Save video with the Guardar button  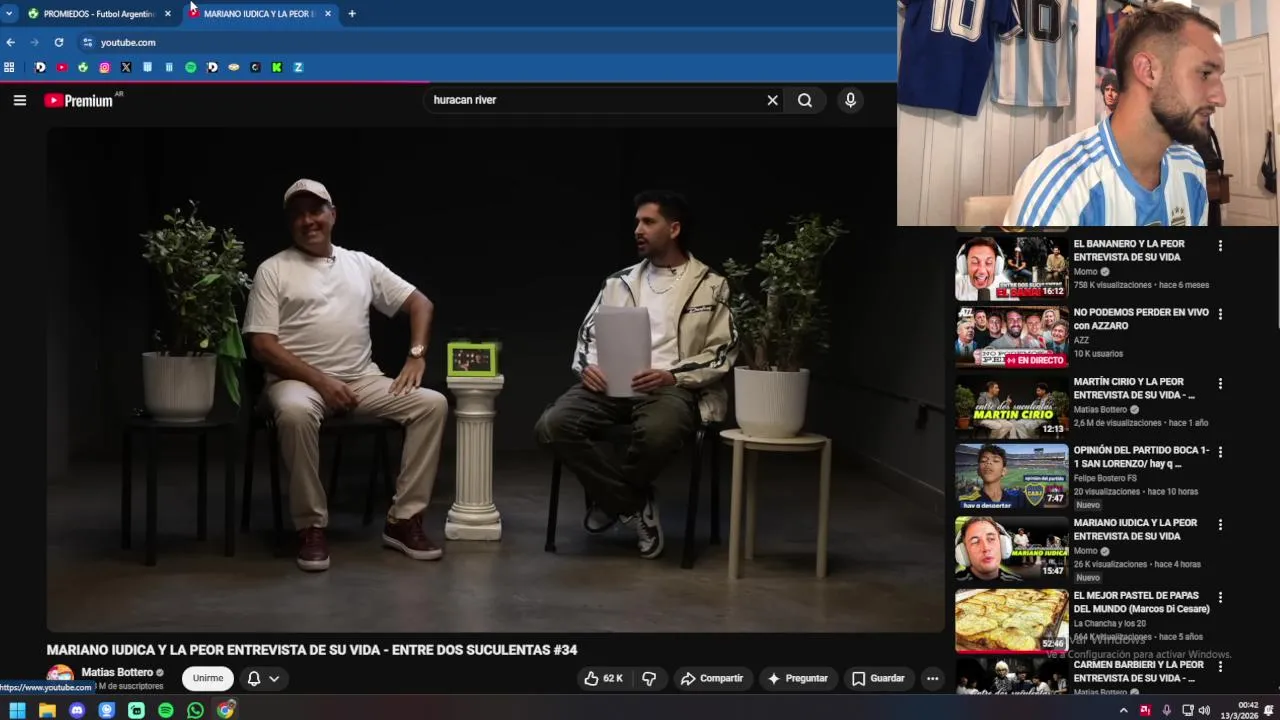point(878,678)
